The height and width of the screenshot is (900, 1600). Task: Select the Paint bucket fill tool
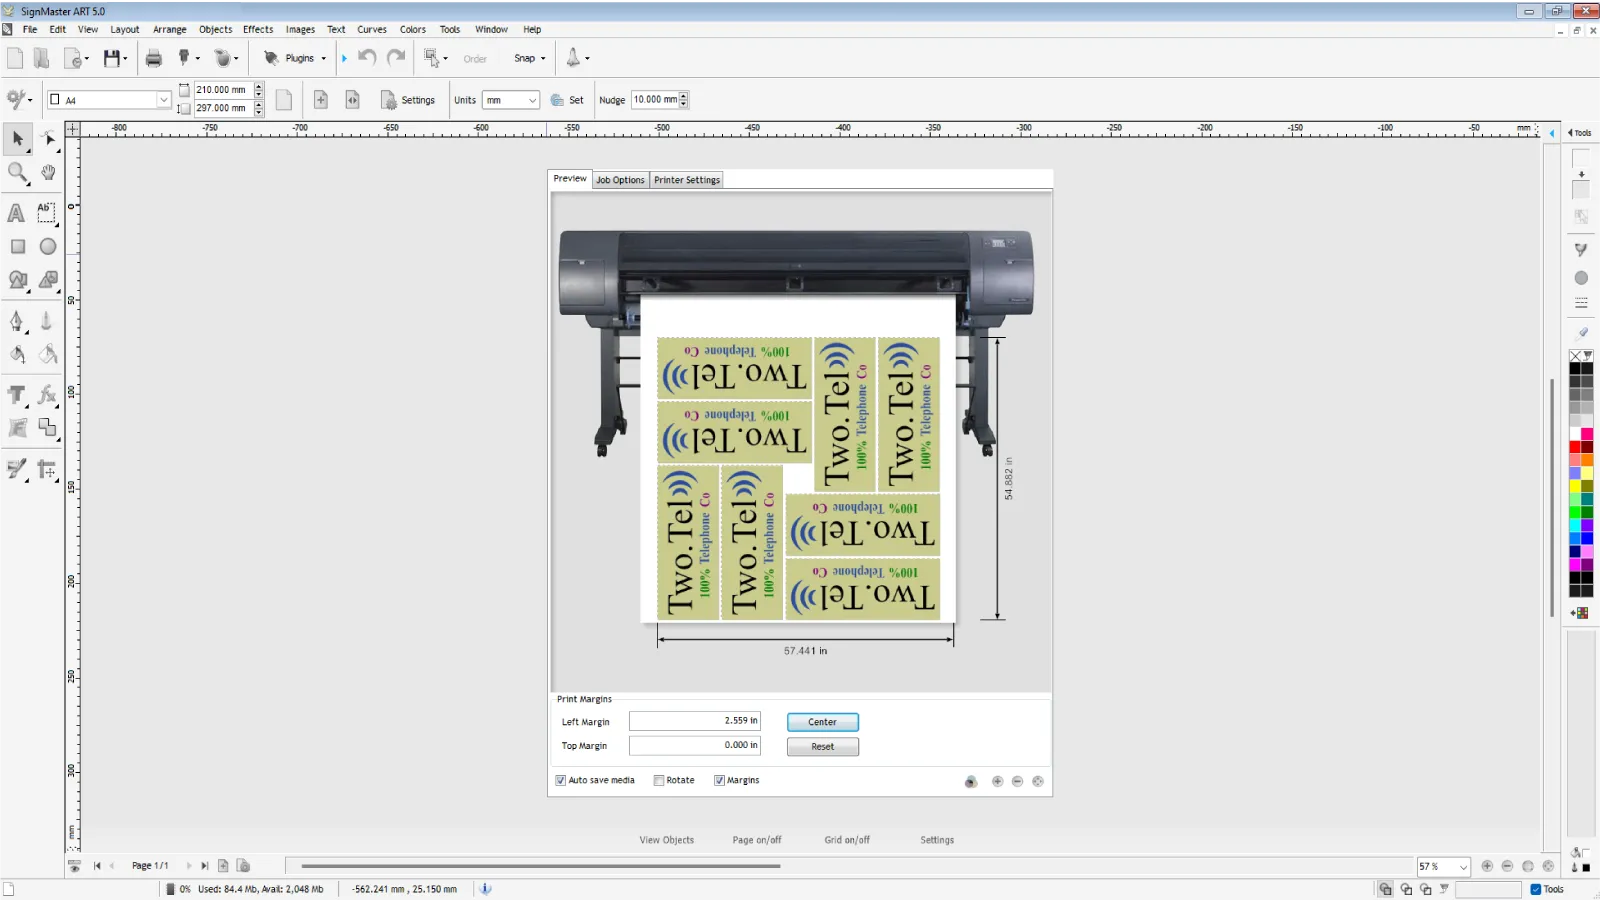(17, 354)
